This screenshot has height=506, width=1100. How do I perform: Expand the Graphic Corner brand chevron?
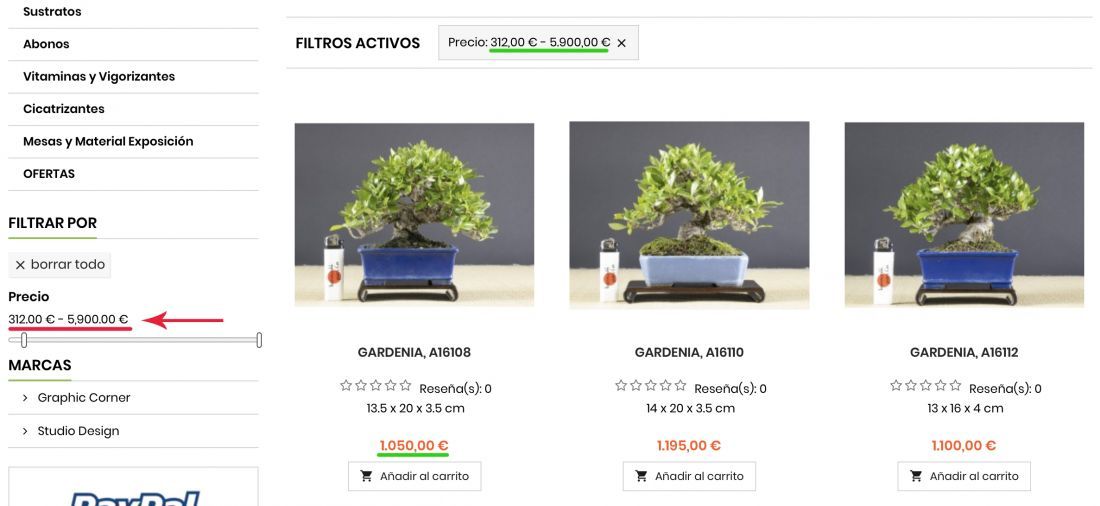click(25, 398)
